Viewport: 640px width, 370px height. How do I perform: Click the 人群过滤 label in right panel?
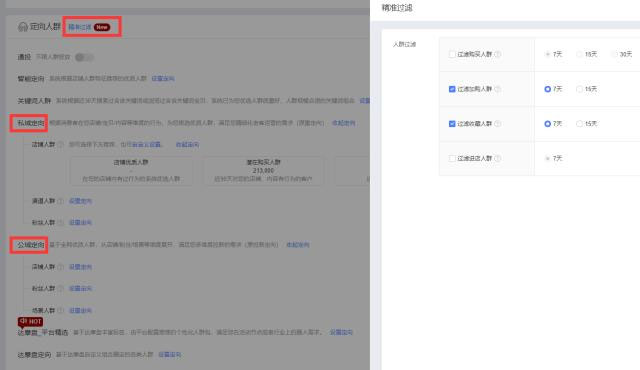point(404,44)
